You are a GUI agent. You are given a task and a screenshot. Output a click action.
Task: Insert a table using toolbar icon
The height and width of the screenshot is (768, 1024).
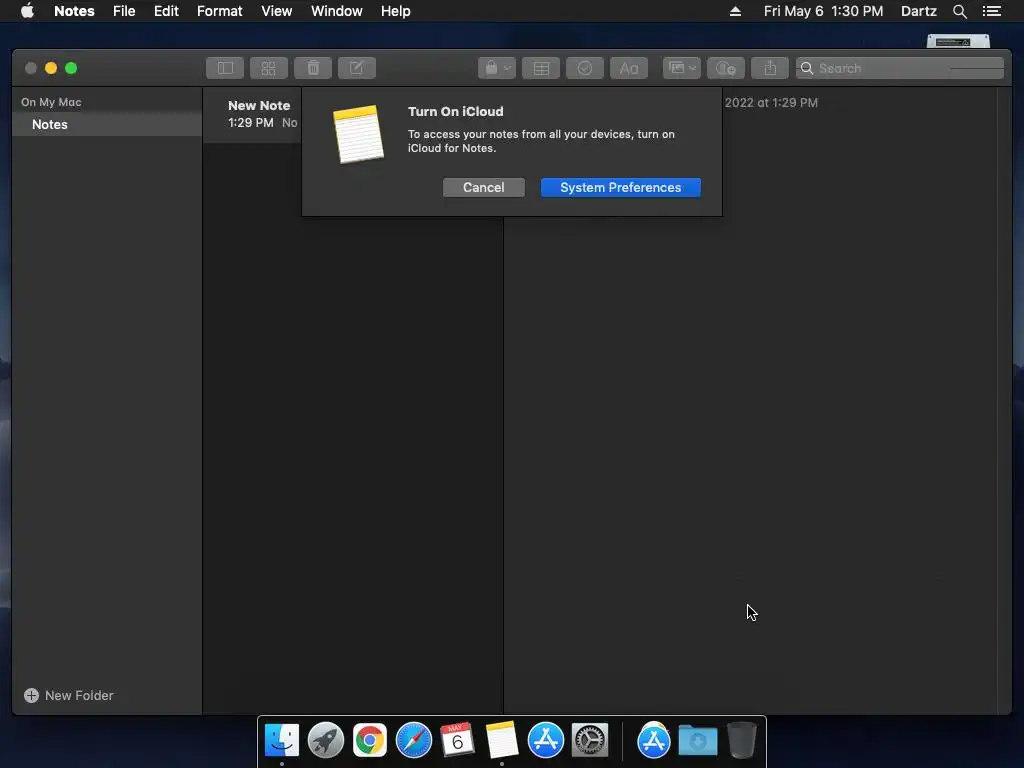pos(541,68)
